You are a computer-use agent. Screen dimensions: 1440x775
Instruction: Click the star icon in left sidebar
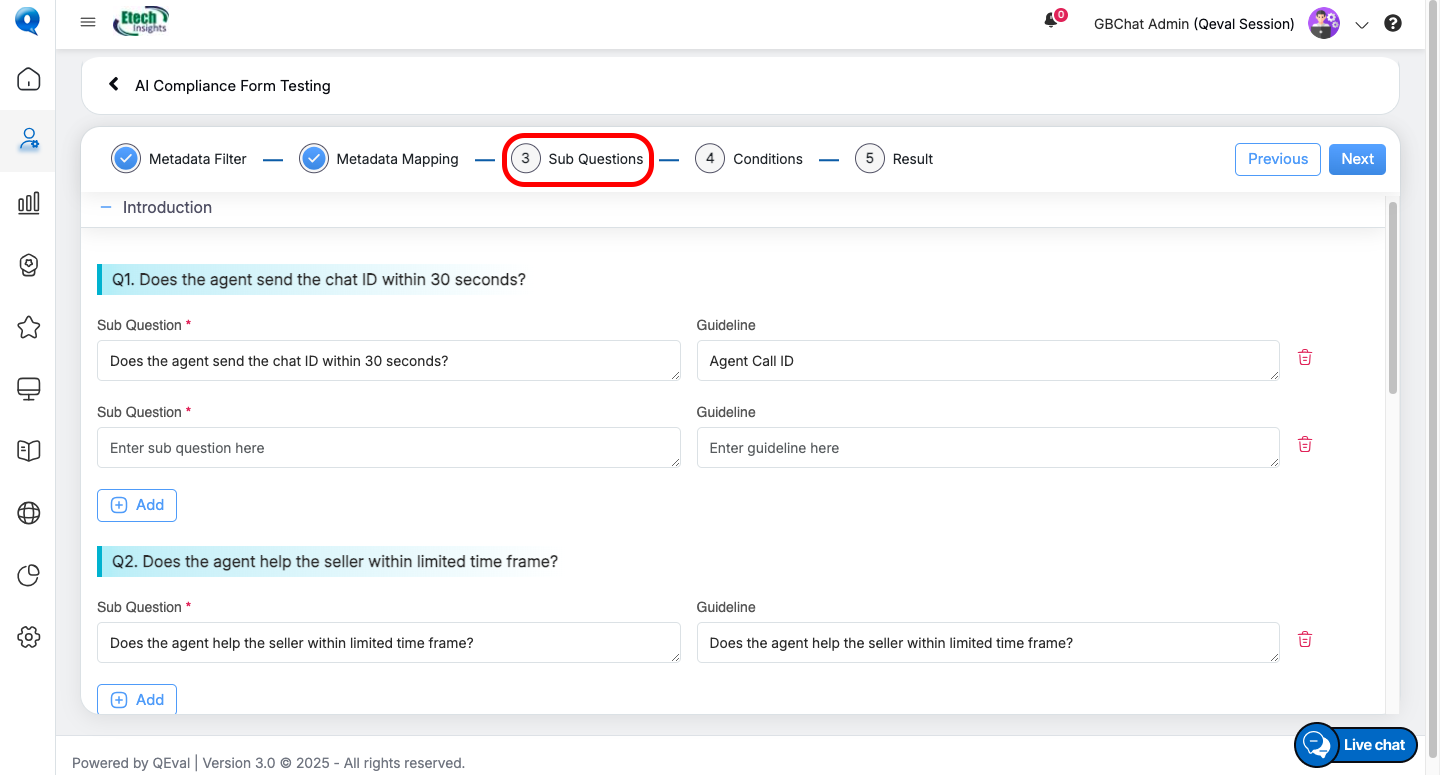28,327
